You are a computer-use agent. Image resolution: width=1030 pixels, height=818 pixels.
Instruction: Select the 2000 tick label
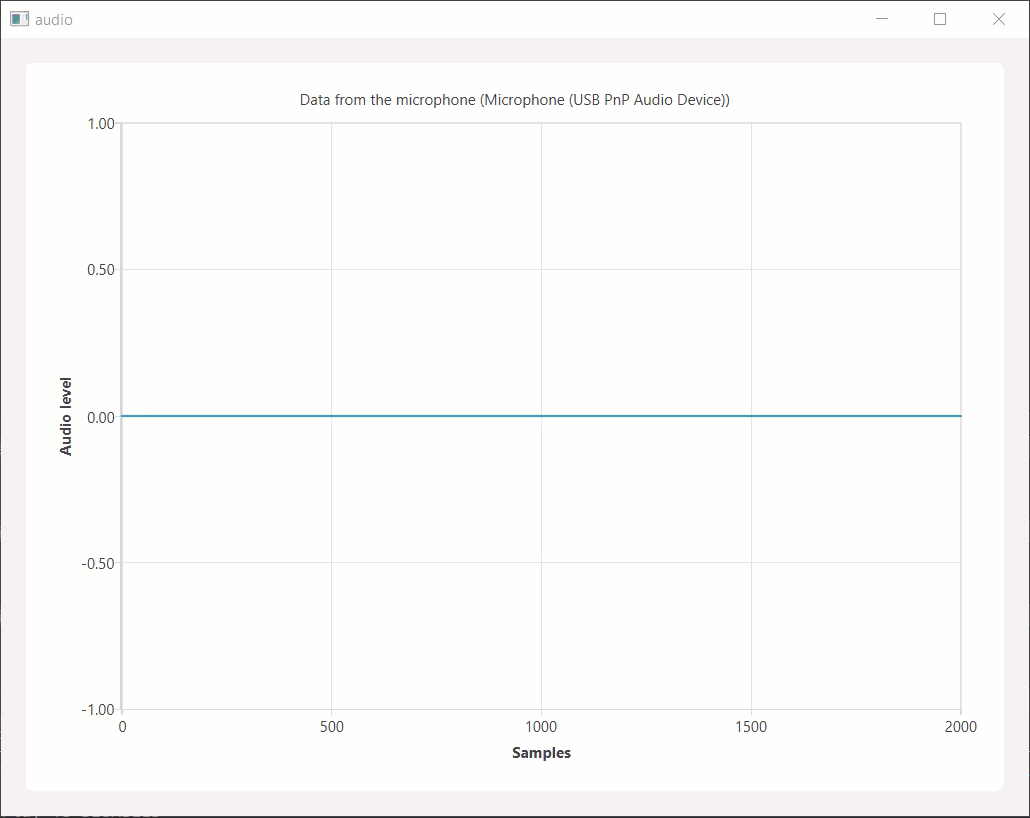click(962, 727)
